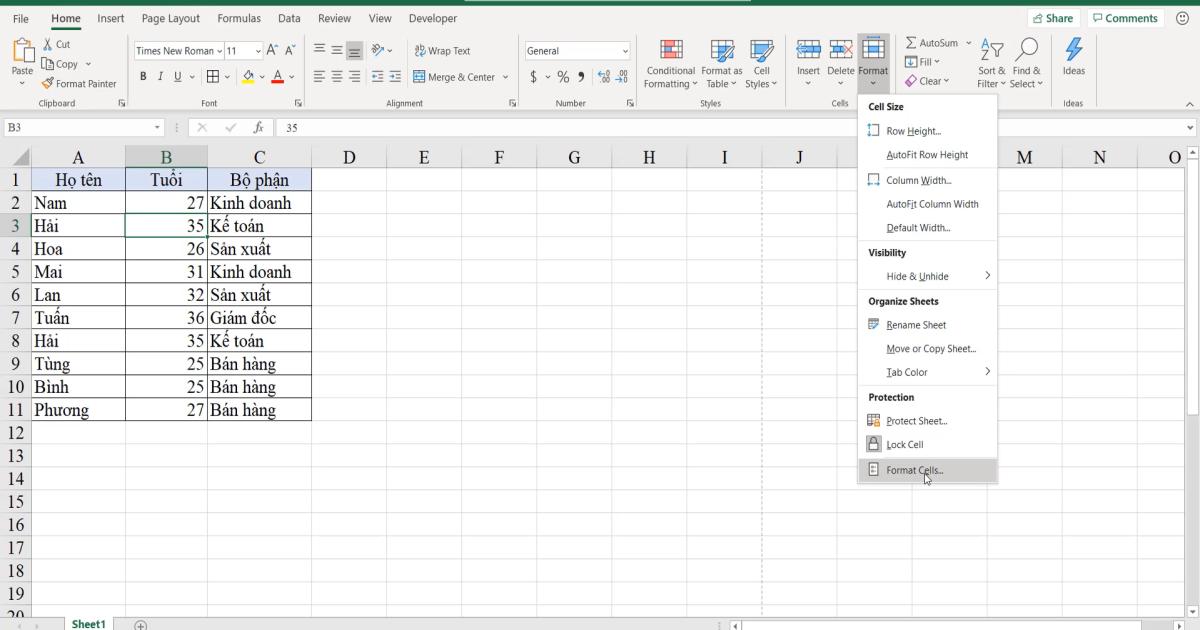
Task: Open the Fill Color dropdown arrow
Action: pyautogui.click(x=260, y=77)
